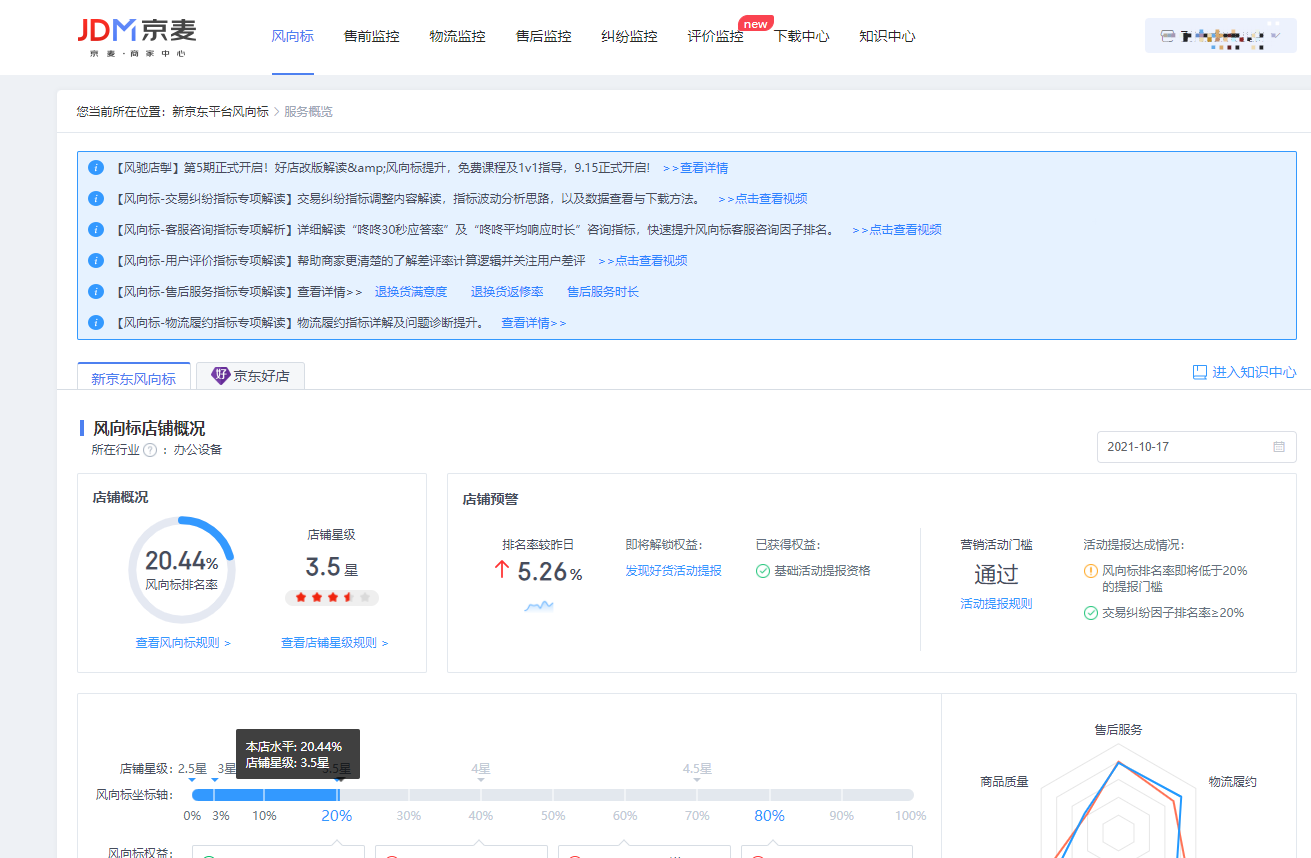Open the 售后服务时长 link

(x=603, y=292)
